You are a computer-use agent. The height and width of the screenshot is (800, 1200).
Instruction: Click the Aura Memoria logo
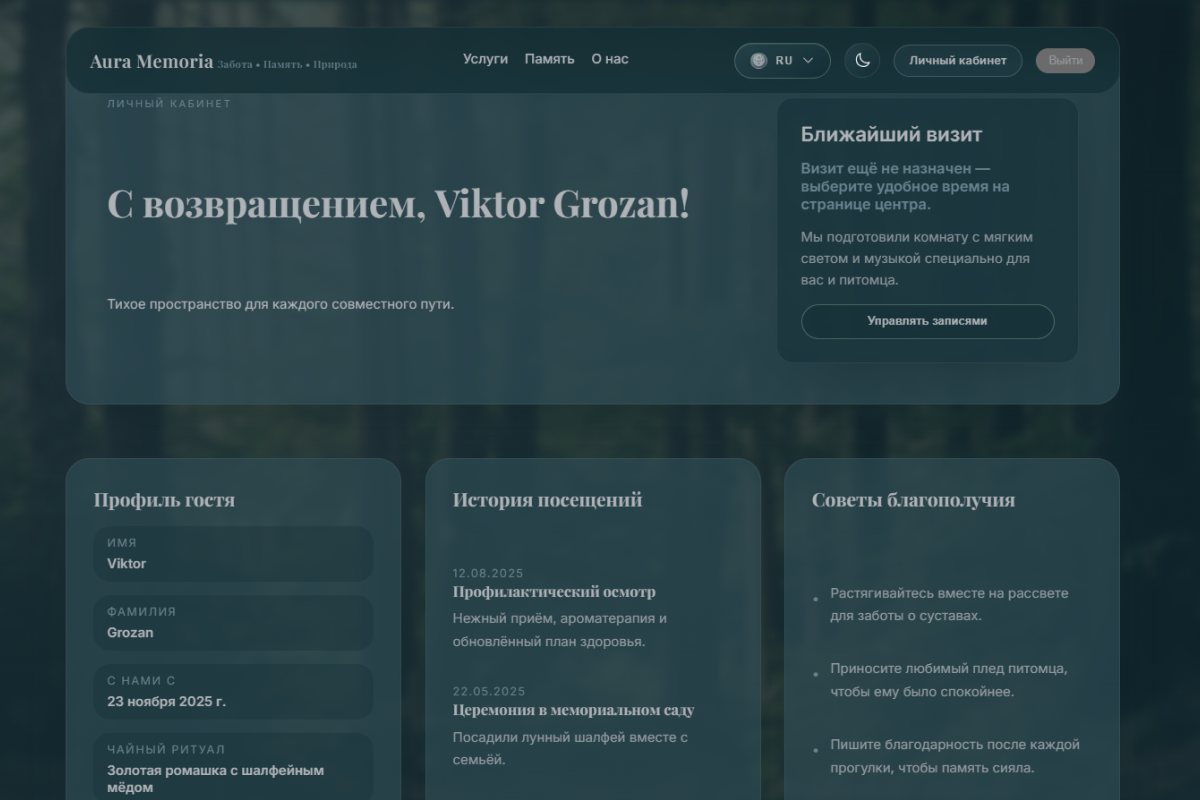(x=151, y=61)
